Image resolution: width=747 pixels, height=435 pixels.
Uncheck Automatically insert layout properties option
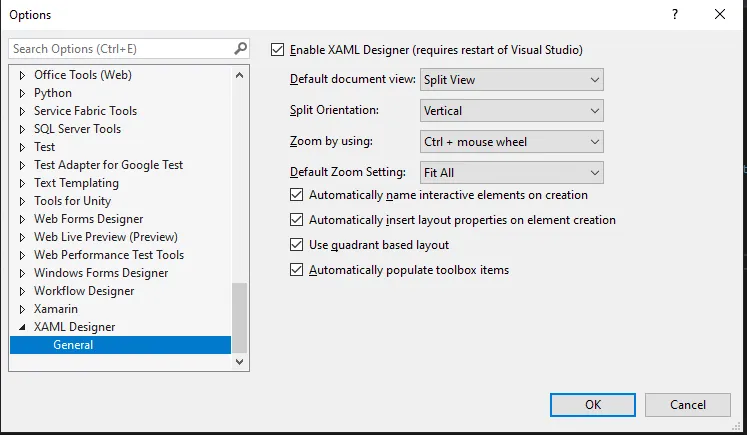click(x=296, y=220)
